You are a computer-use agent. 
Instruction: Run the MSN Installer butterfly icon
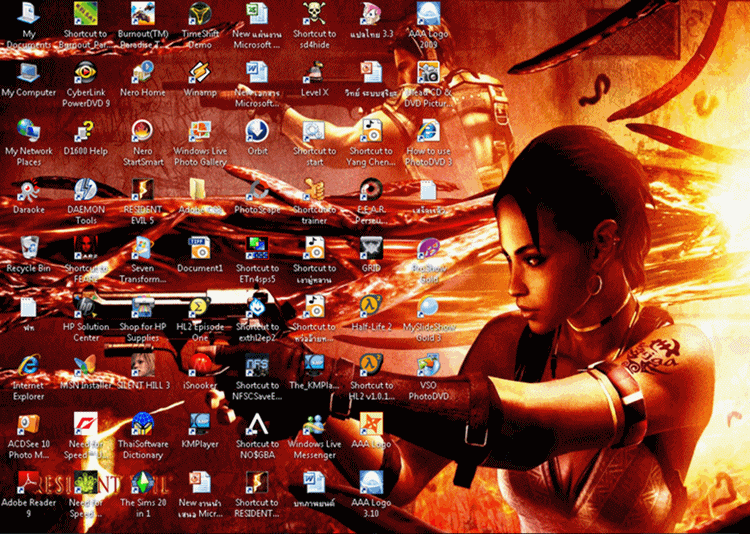click(x=86, y=365)
